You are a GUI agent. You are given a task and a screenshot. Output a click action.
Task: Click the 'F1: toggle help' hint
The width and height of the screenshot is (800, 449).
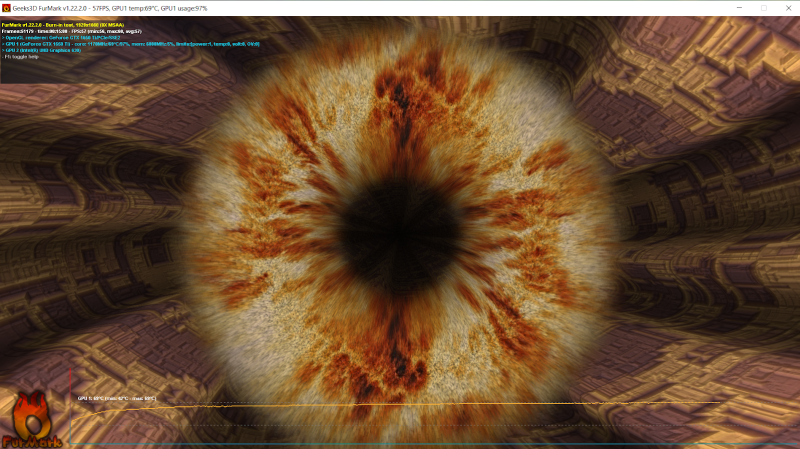(x=20, y=57)
